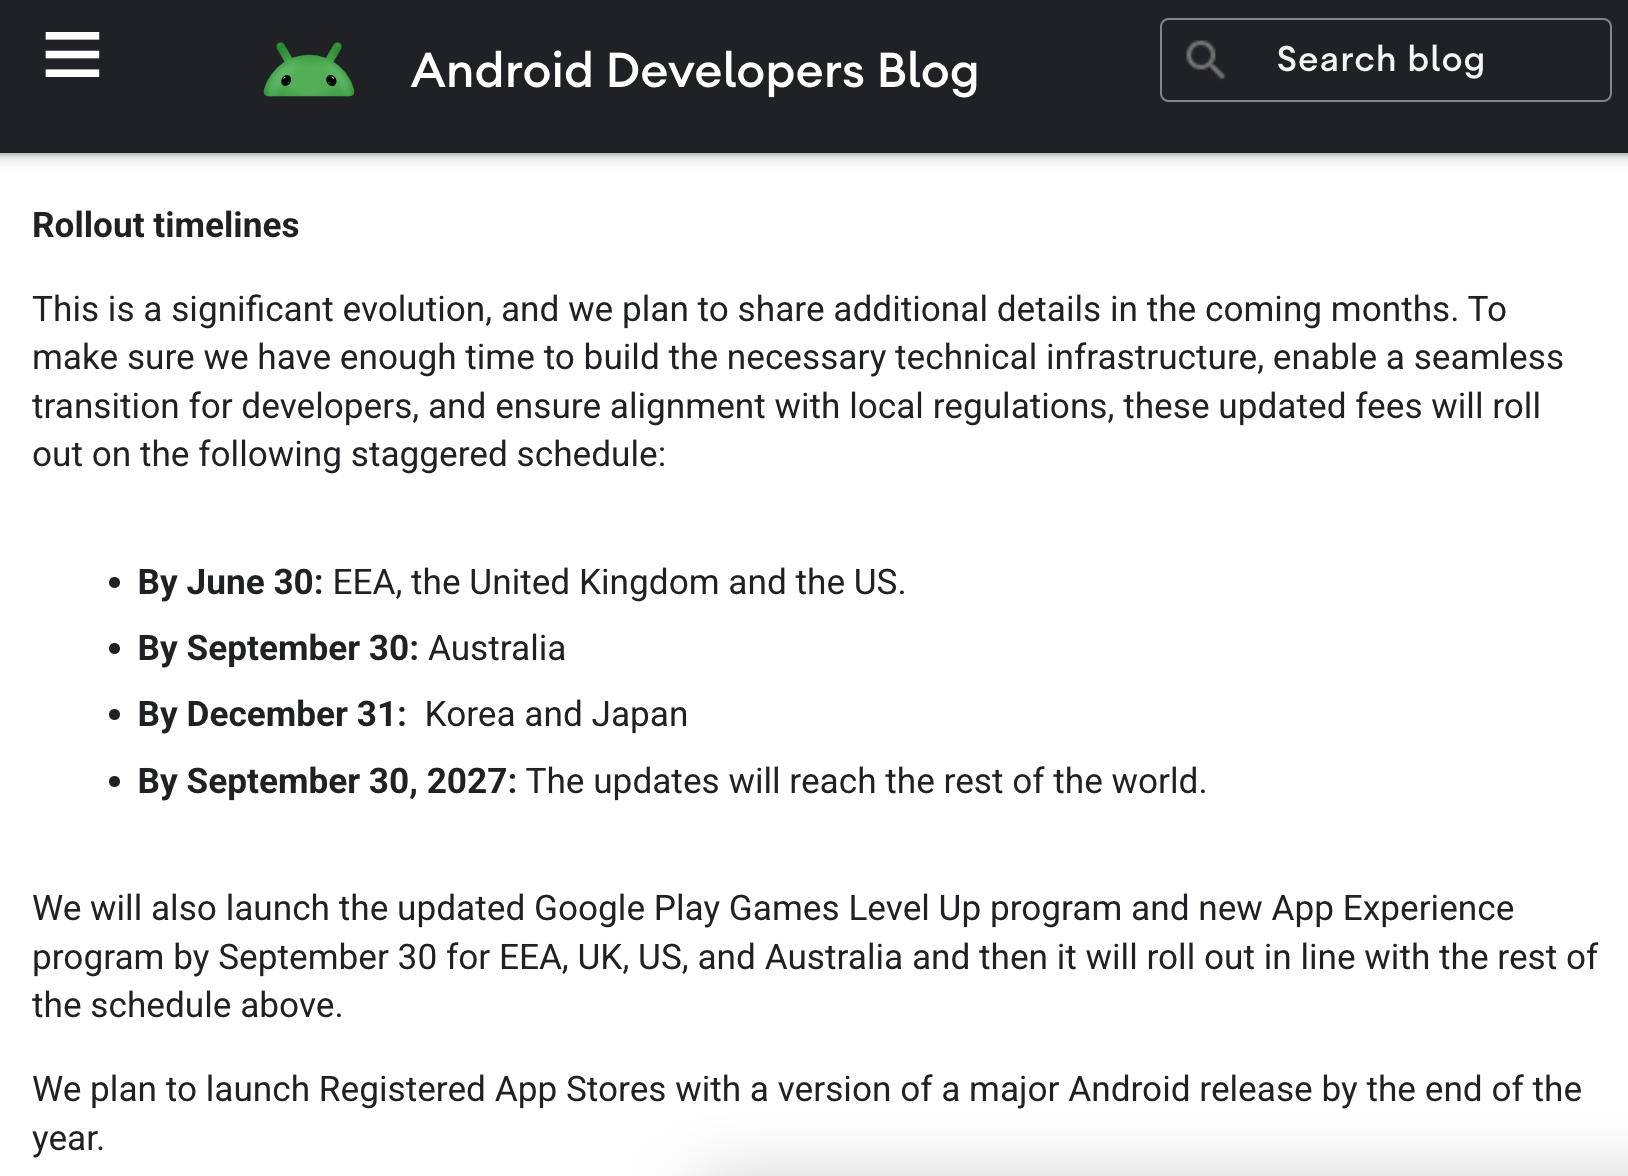Viewport: 1628px width, 1176px height.
Task: Click the 'Australia' bullet text
Action: [497, 648]
